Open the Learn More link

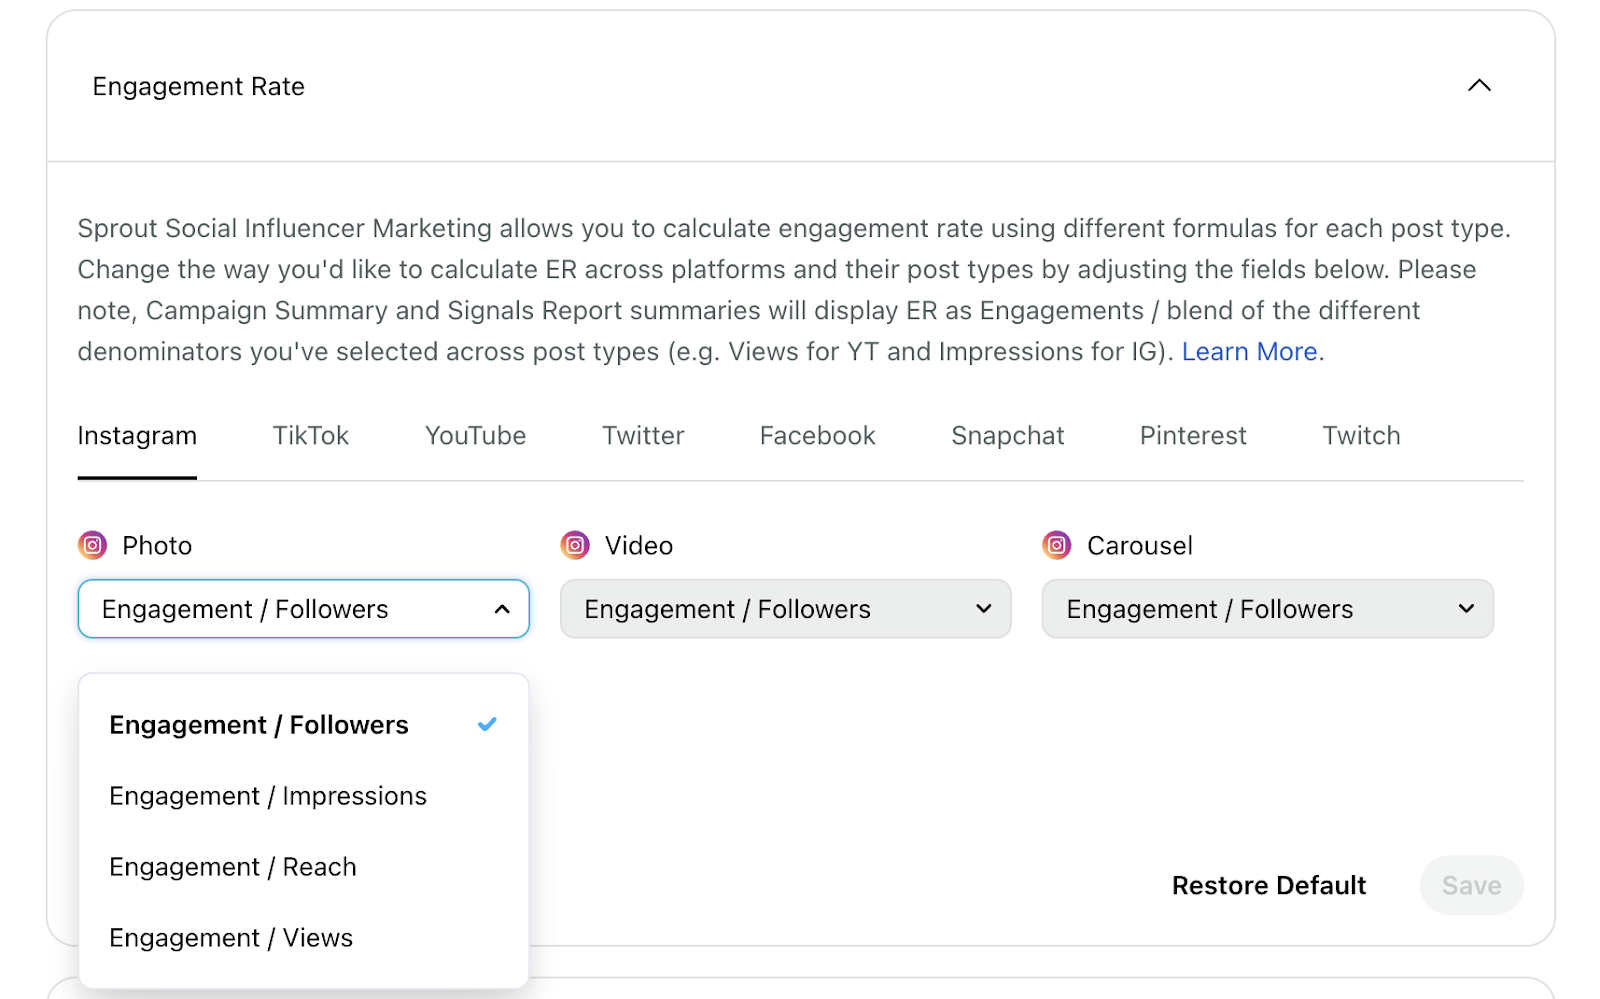click(1249, 352)
